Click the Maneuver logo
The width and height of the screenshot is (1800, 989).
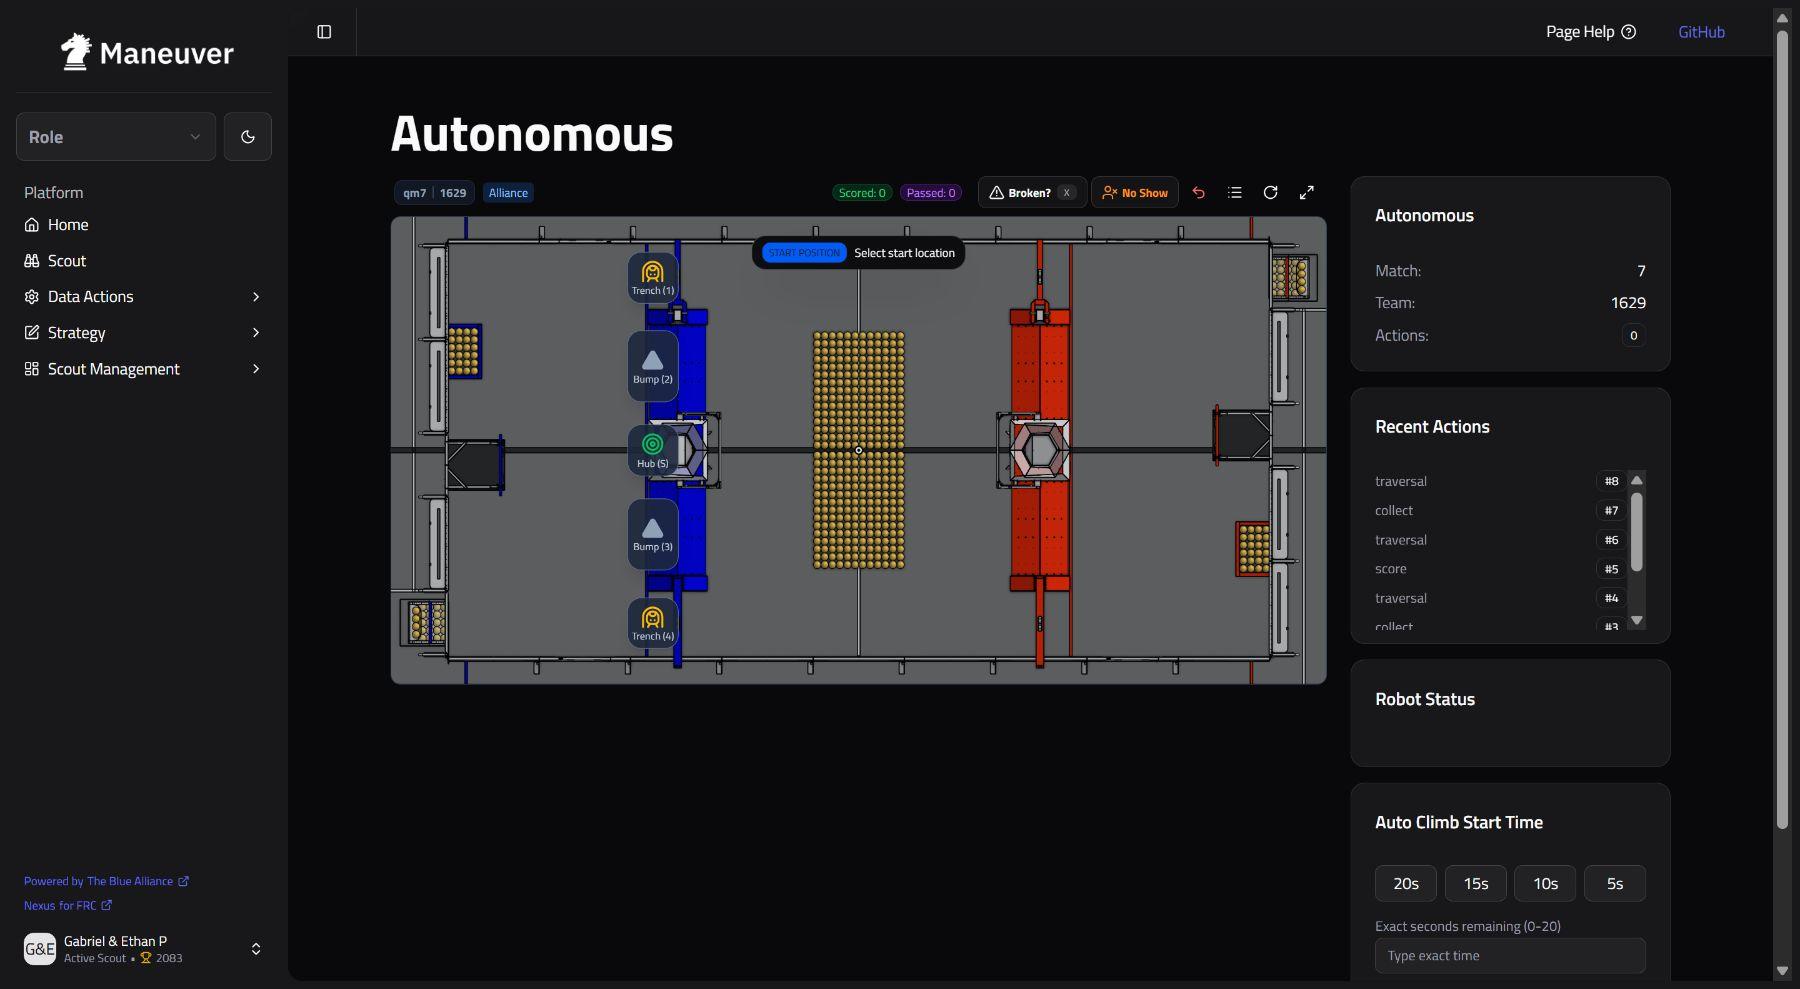click(x=147, y=52)
